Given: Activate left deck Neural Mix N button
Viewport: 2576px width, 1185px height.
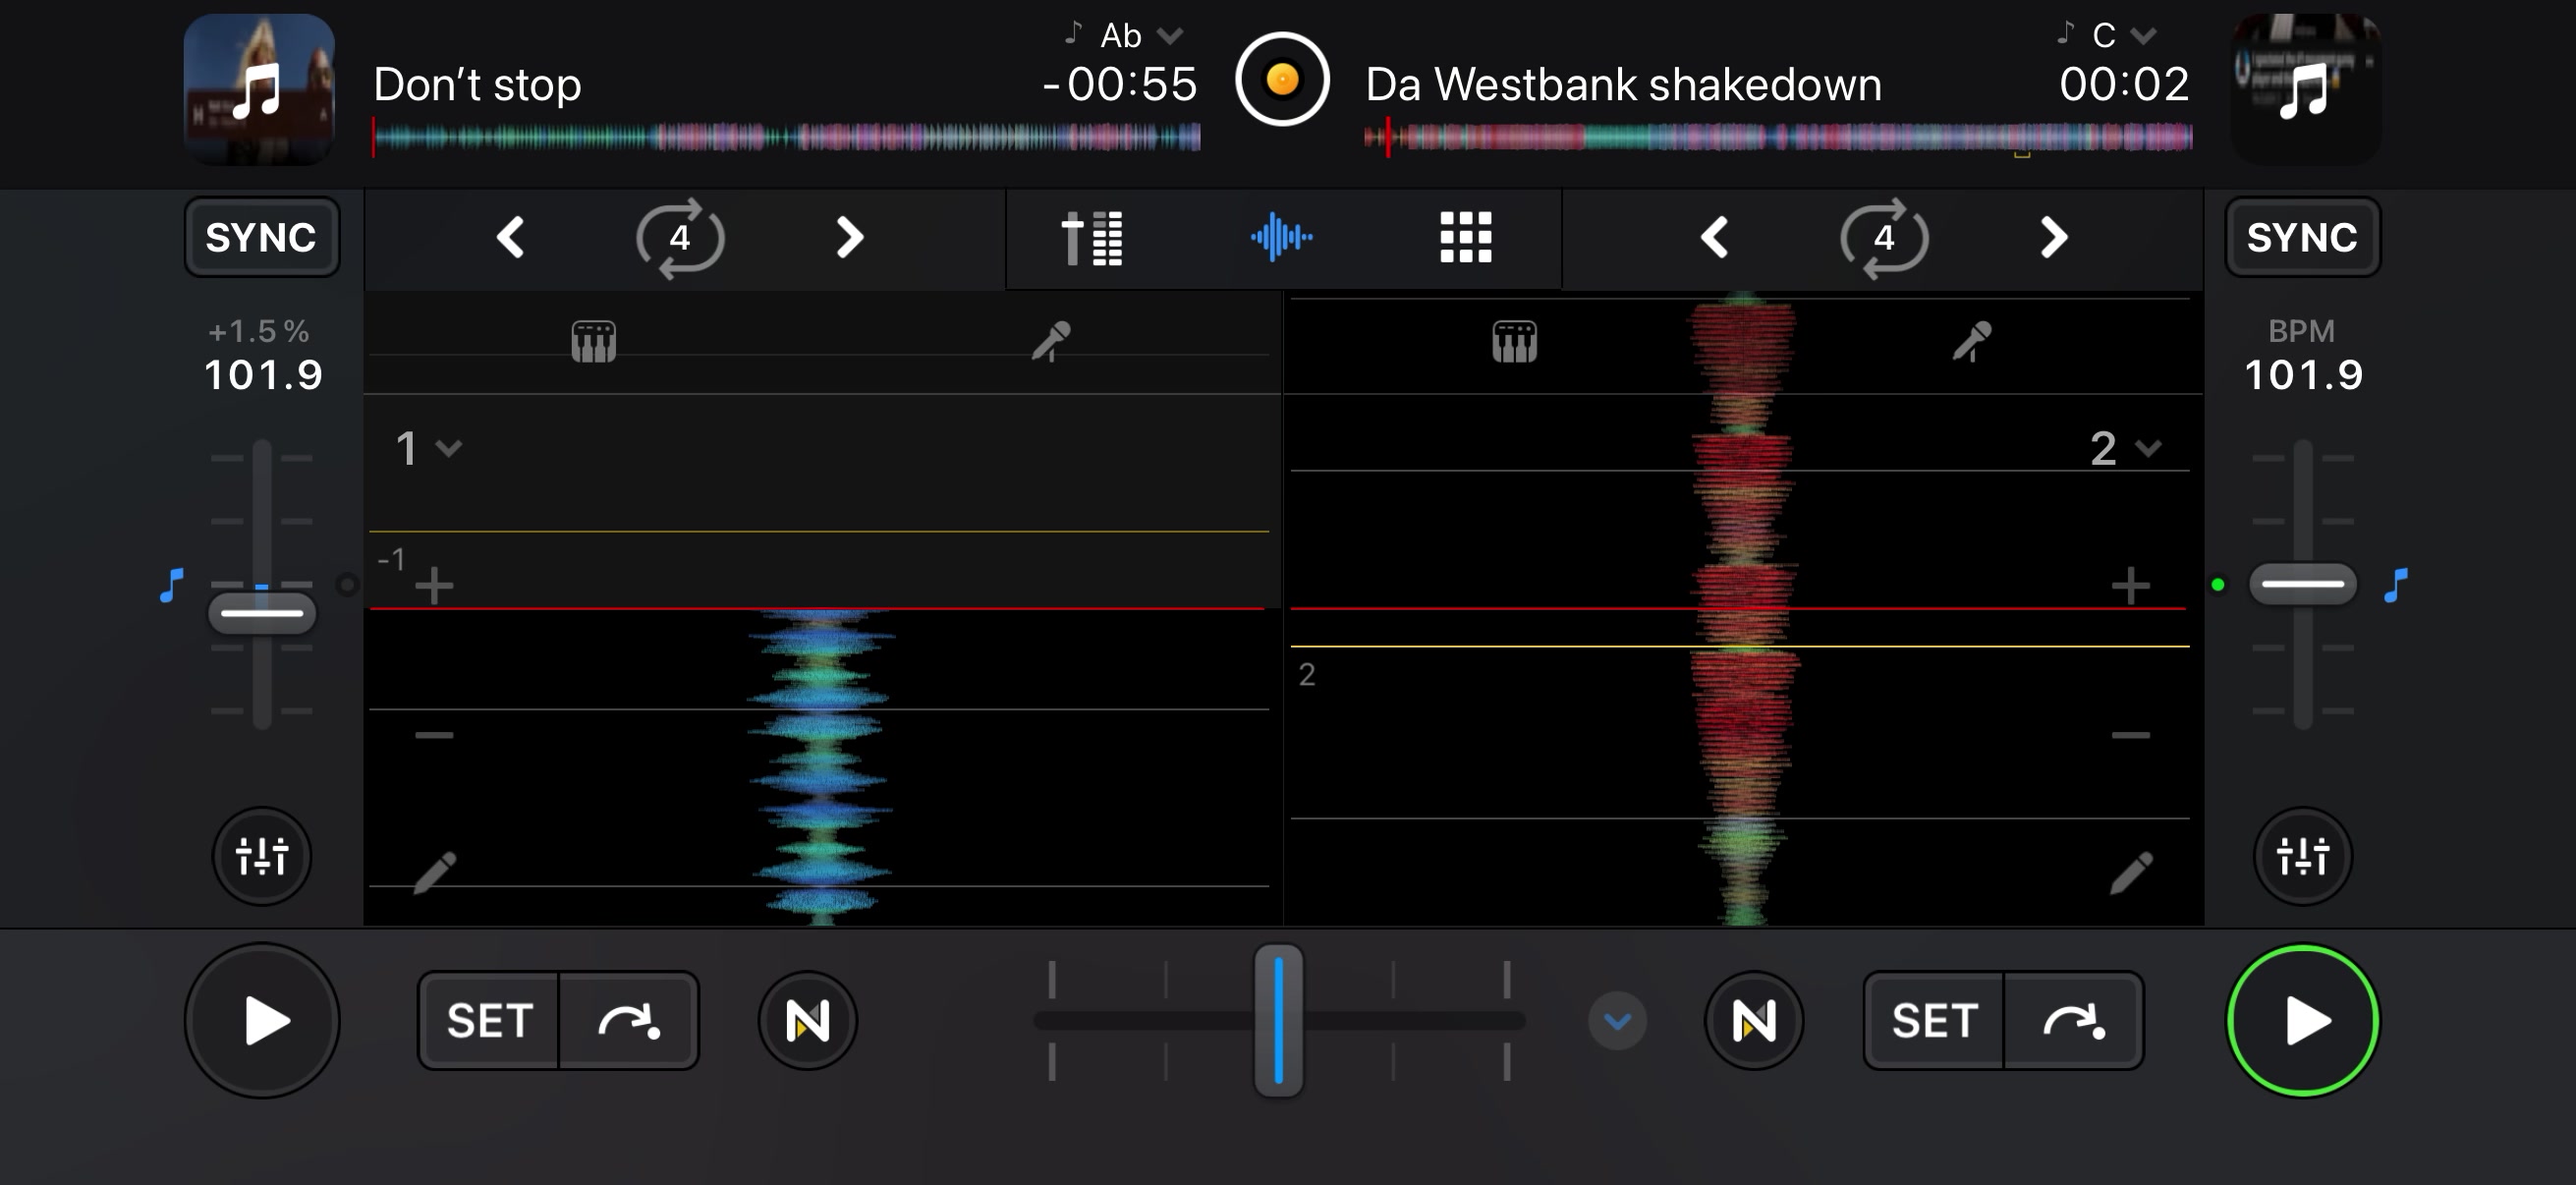Looking at the screenshot, I should [807, 1021].
